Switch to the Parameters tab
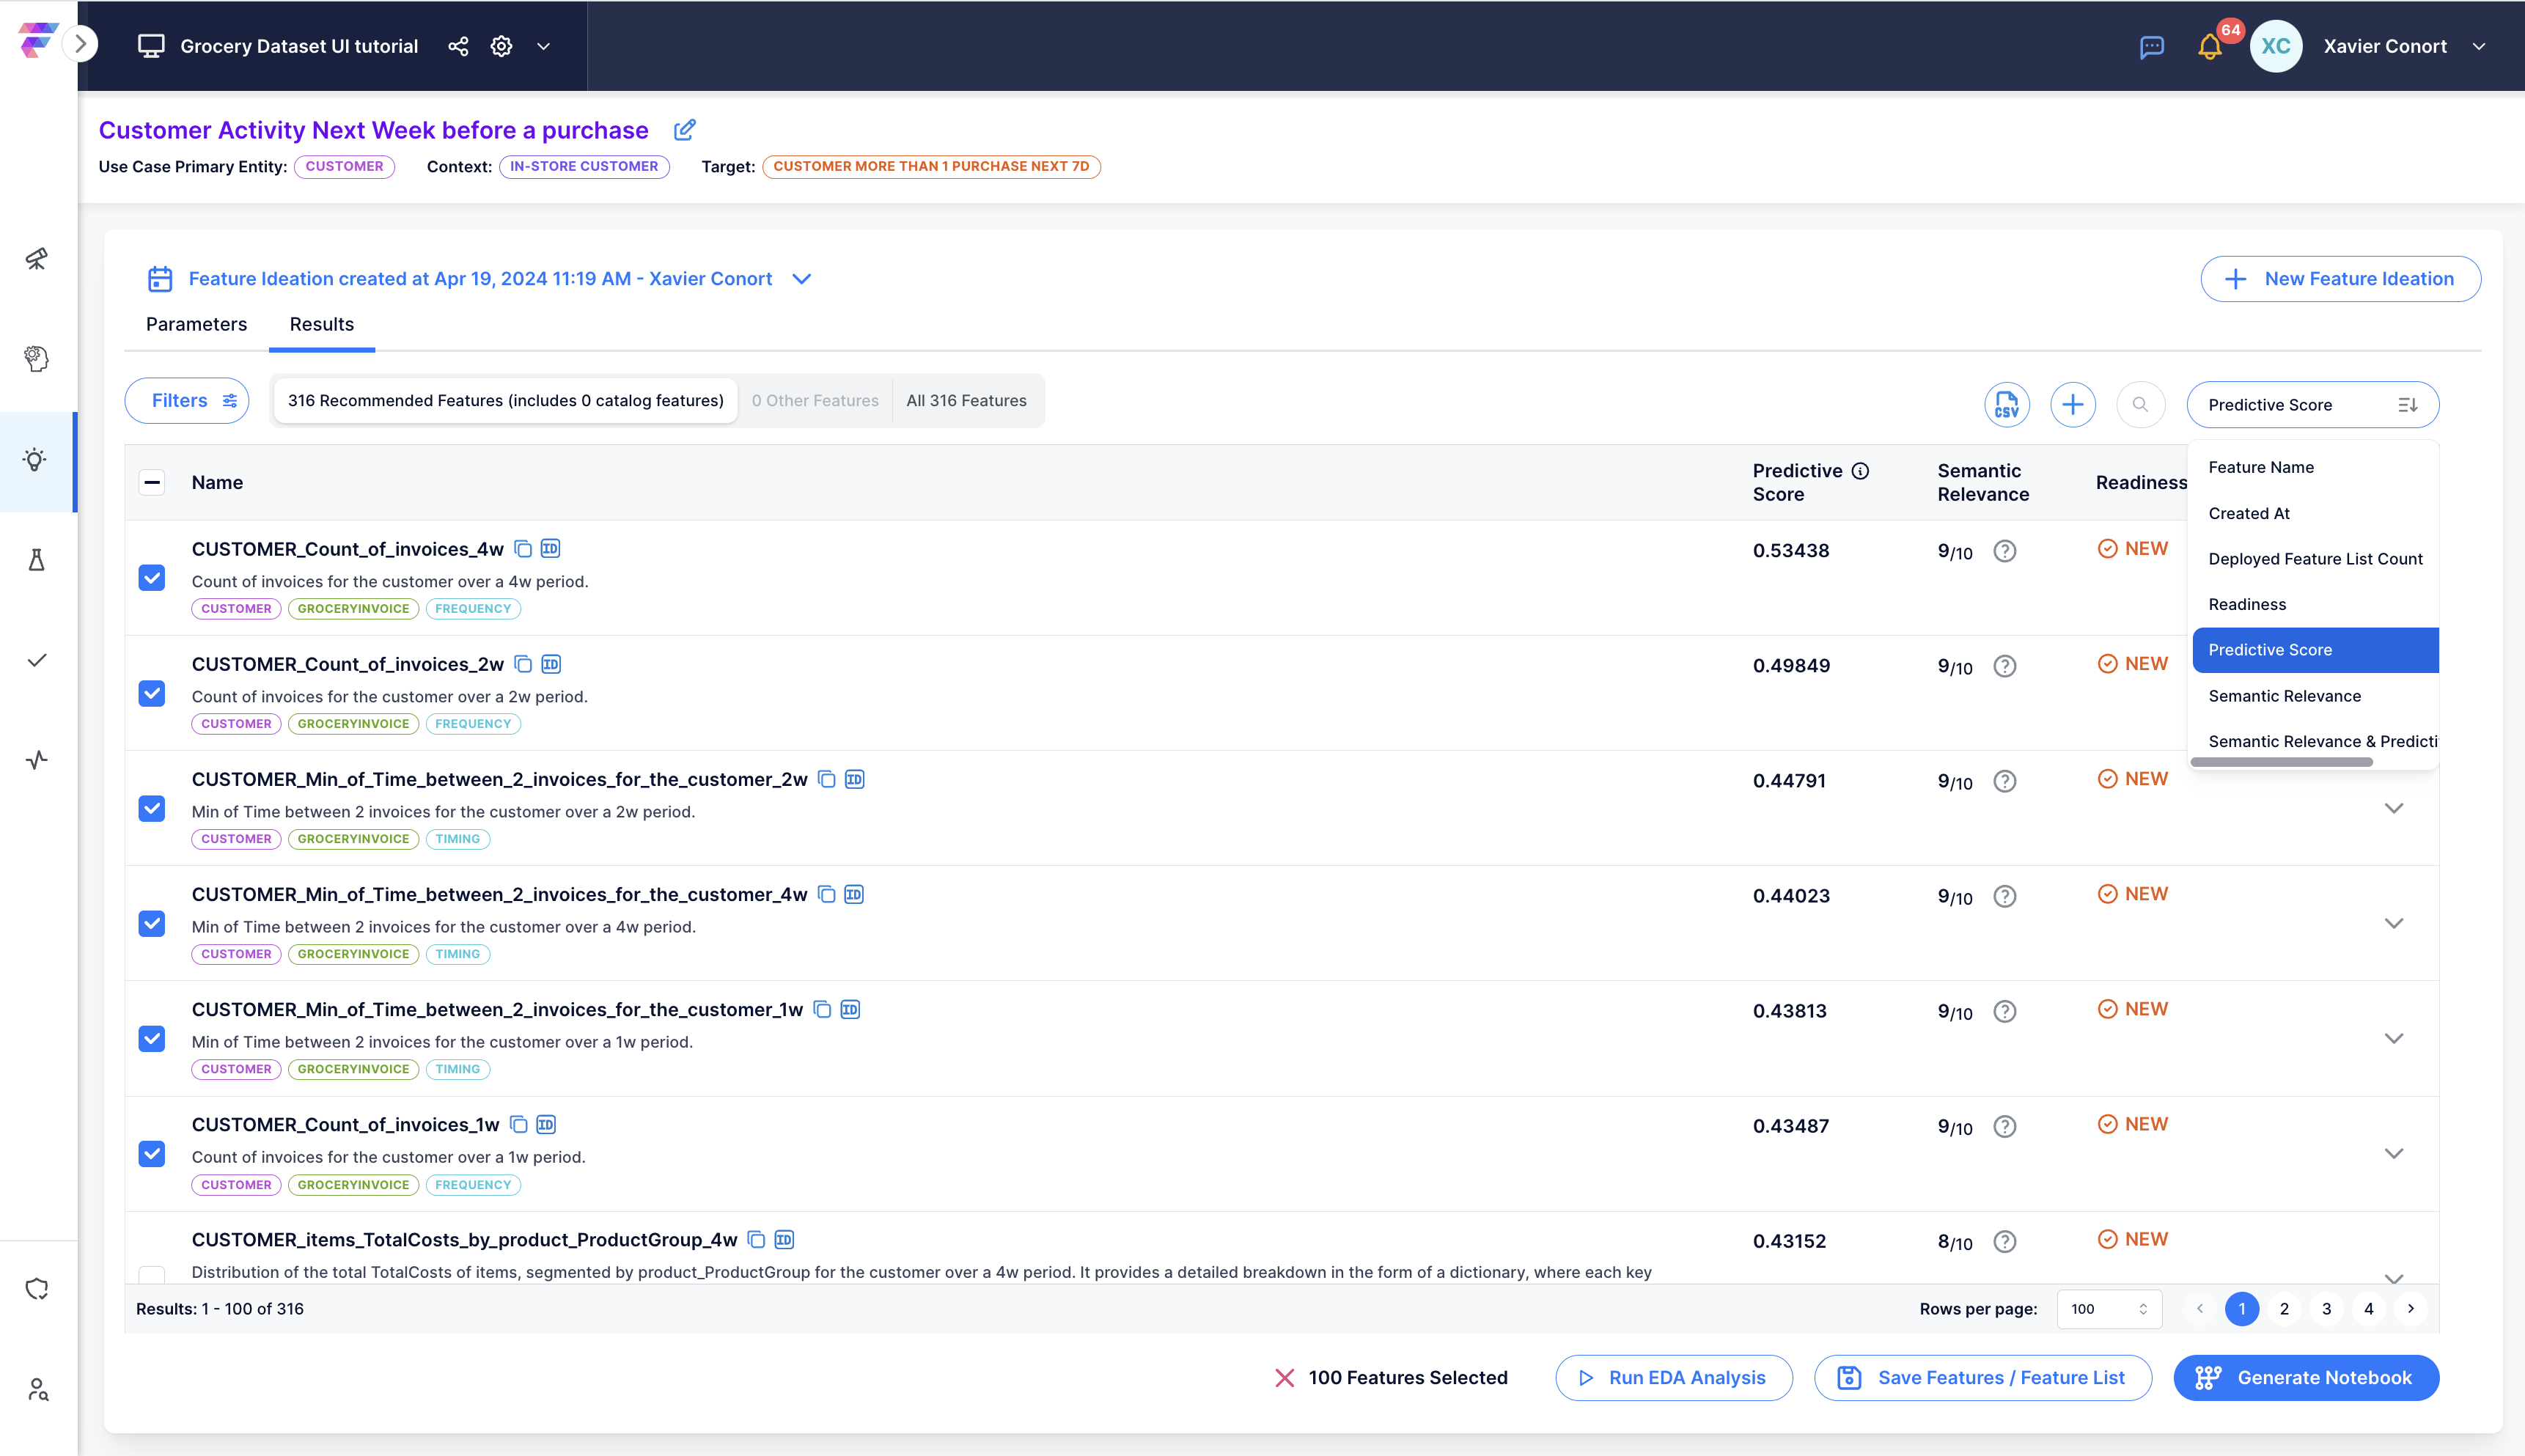 196,324
